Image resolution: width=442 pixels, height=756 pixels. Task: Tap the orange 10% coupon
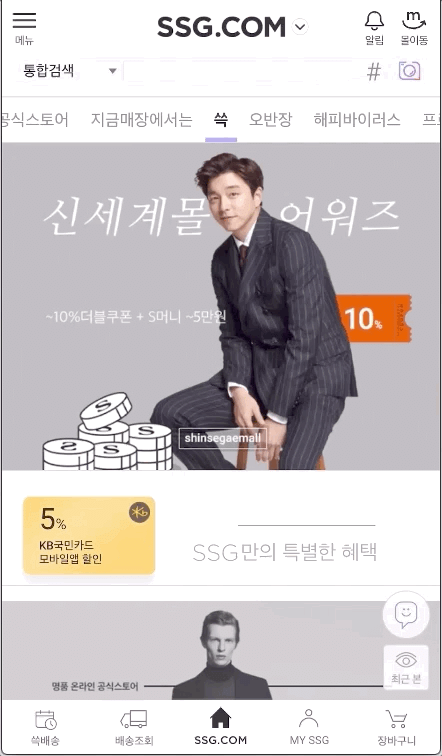point(373,319)
